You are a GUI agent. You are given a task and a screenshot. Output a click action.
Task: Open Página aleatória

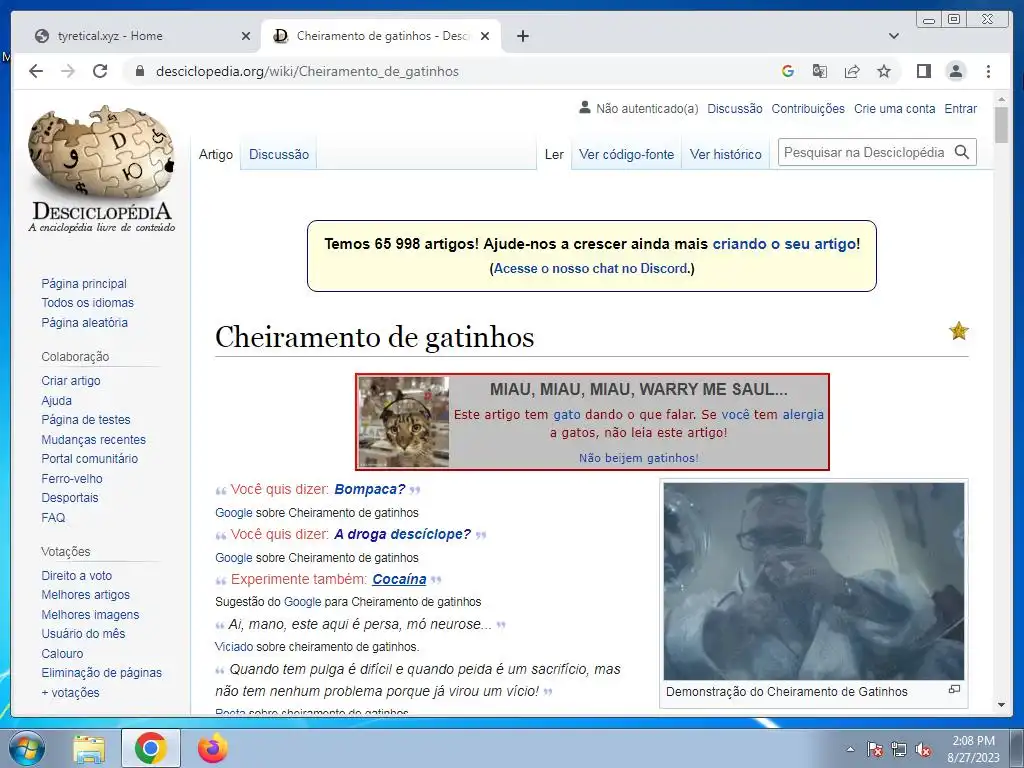pyautogui.click(x=84, y=322)
